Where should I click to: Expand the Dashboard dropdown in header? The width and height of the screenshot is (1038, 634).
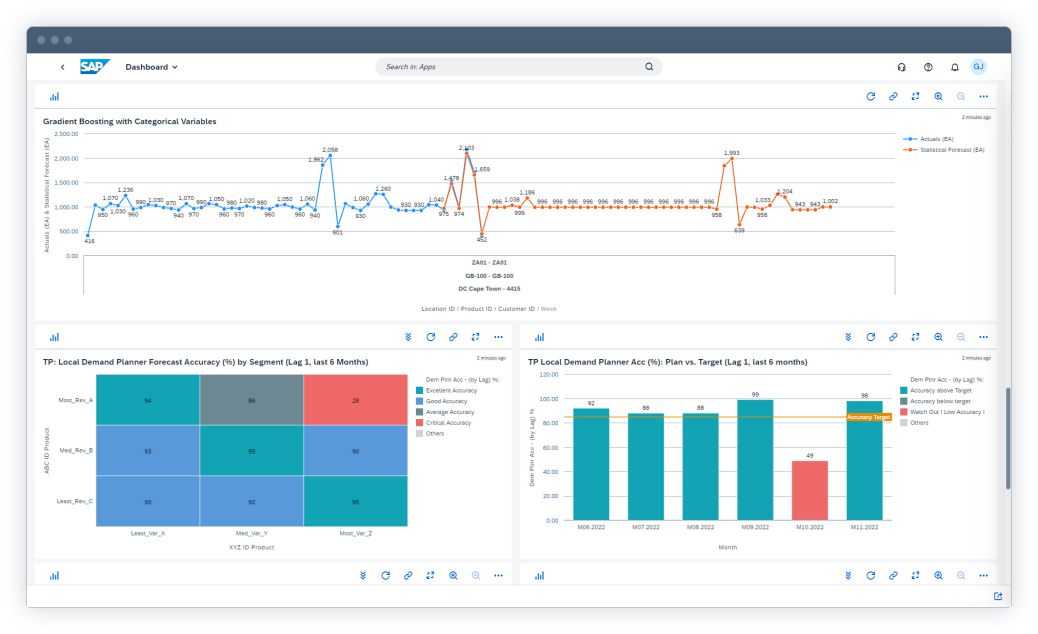[x=152, y=67]
